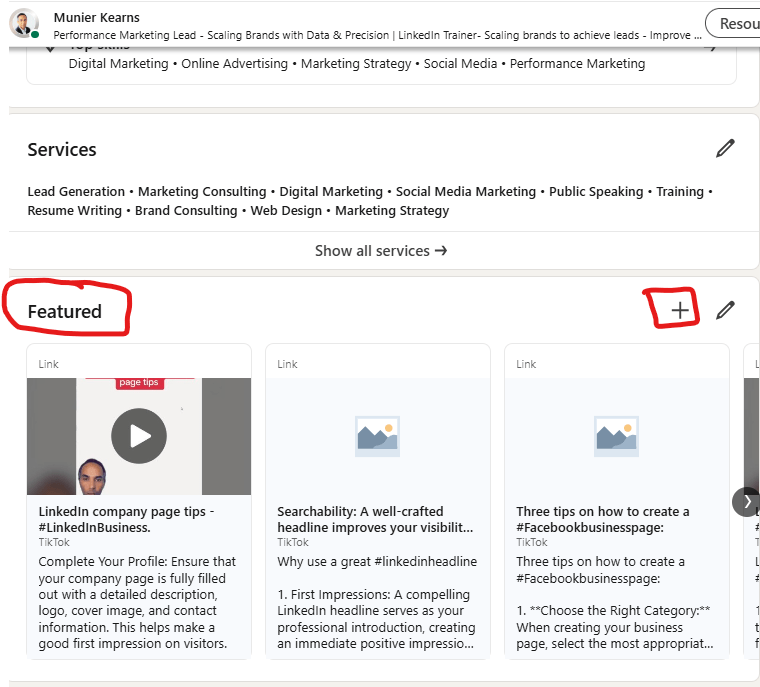This screenshot has height=687, width=760.
Task: Click the Services section heading
Action: [x=62, y=150]
